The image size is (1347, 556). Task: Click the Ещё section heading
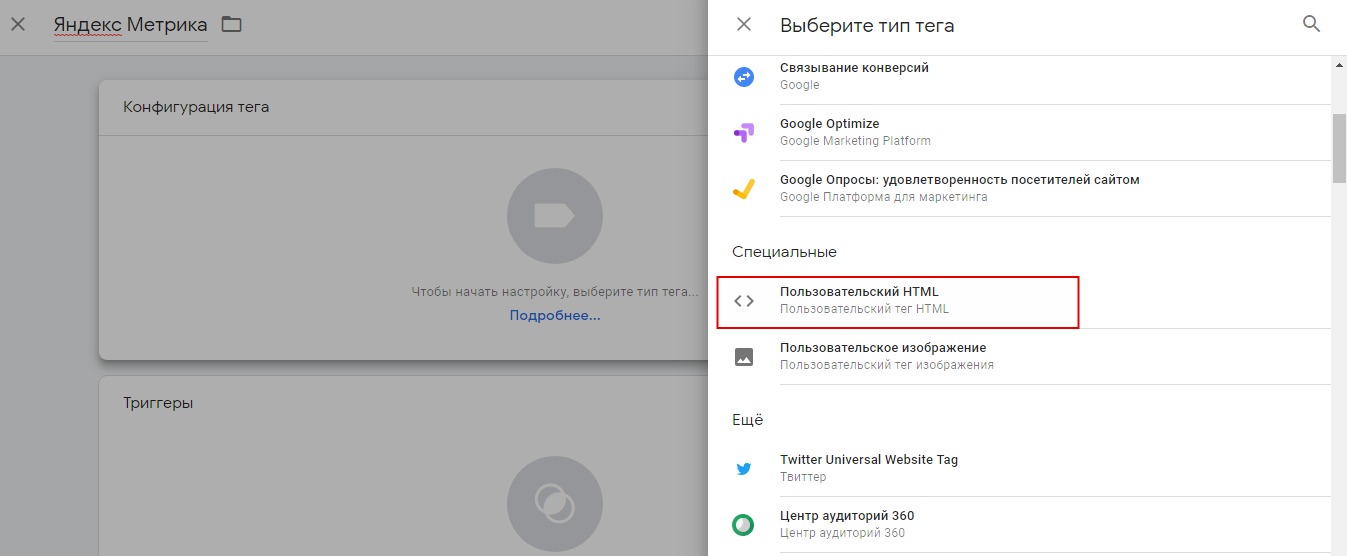point(747,420)
